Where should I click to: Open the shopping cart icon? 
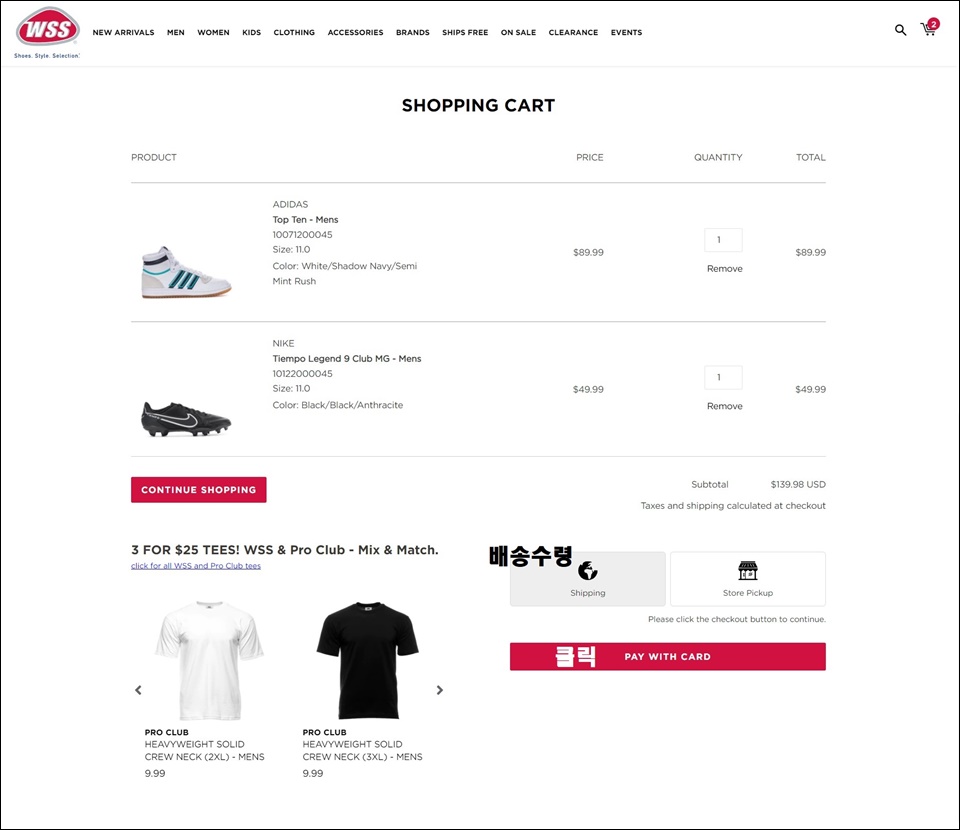coord(929,28)
